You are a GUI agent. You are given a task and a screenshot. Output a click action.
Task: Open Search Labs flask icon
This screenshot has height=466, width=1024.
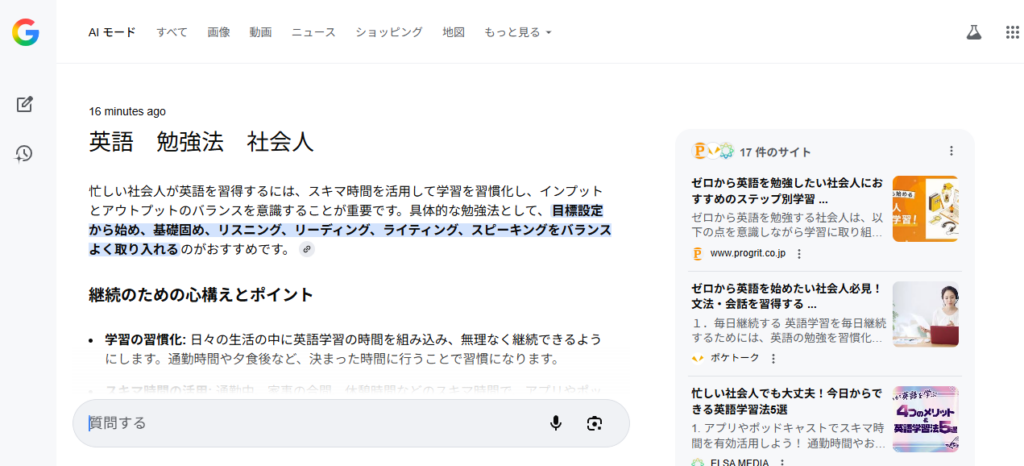(x=973, y=32)
